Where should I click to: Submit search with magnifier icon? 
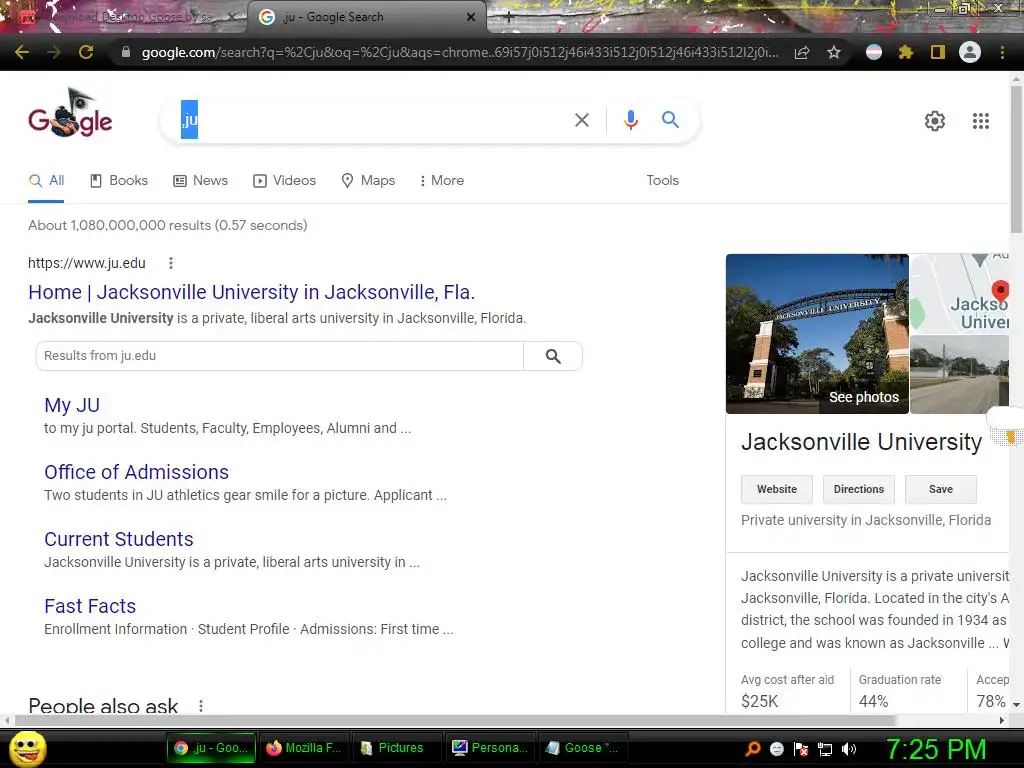tap(670, 120)
